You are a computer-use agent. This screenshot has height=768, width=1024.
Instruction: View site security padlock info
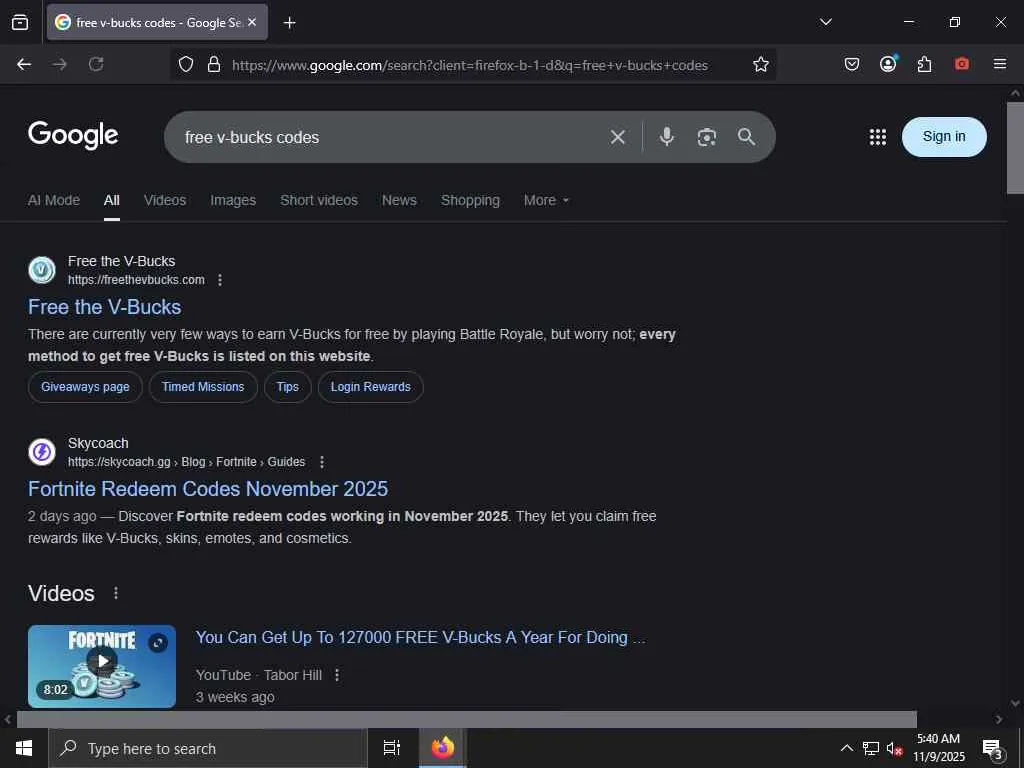pyautogui.click(x=214, y=65)
